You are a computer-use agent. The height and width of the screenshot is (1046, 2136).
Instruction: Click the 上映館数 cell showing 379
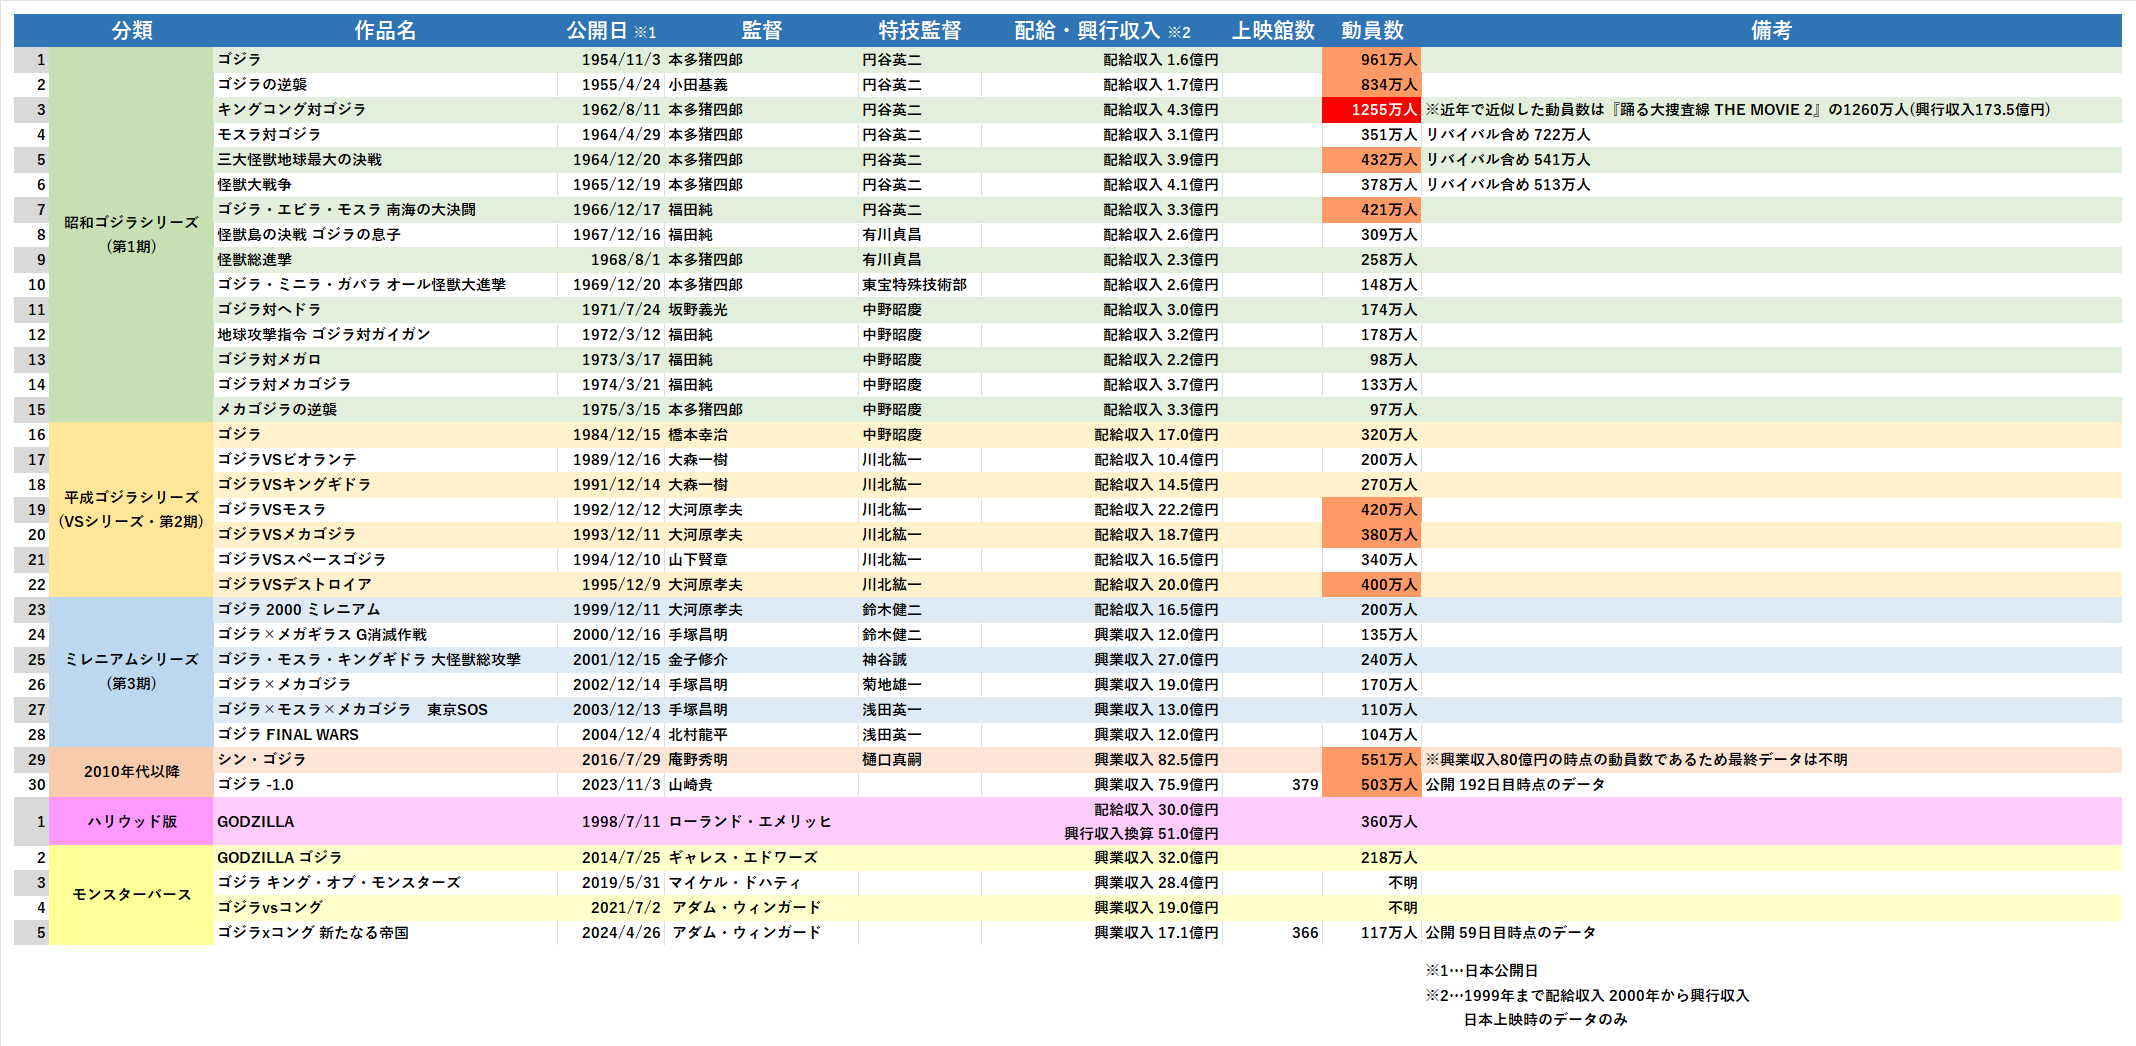(x=1273, y=785)
